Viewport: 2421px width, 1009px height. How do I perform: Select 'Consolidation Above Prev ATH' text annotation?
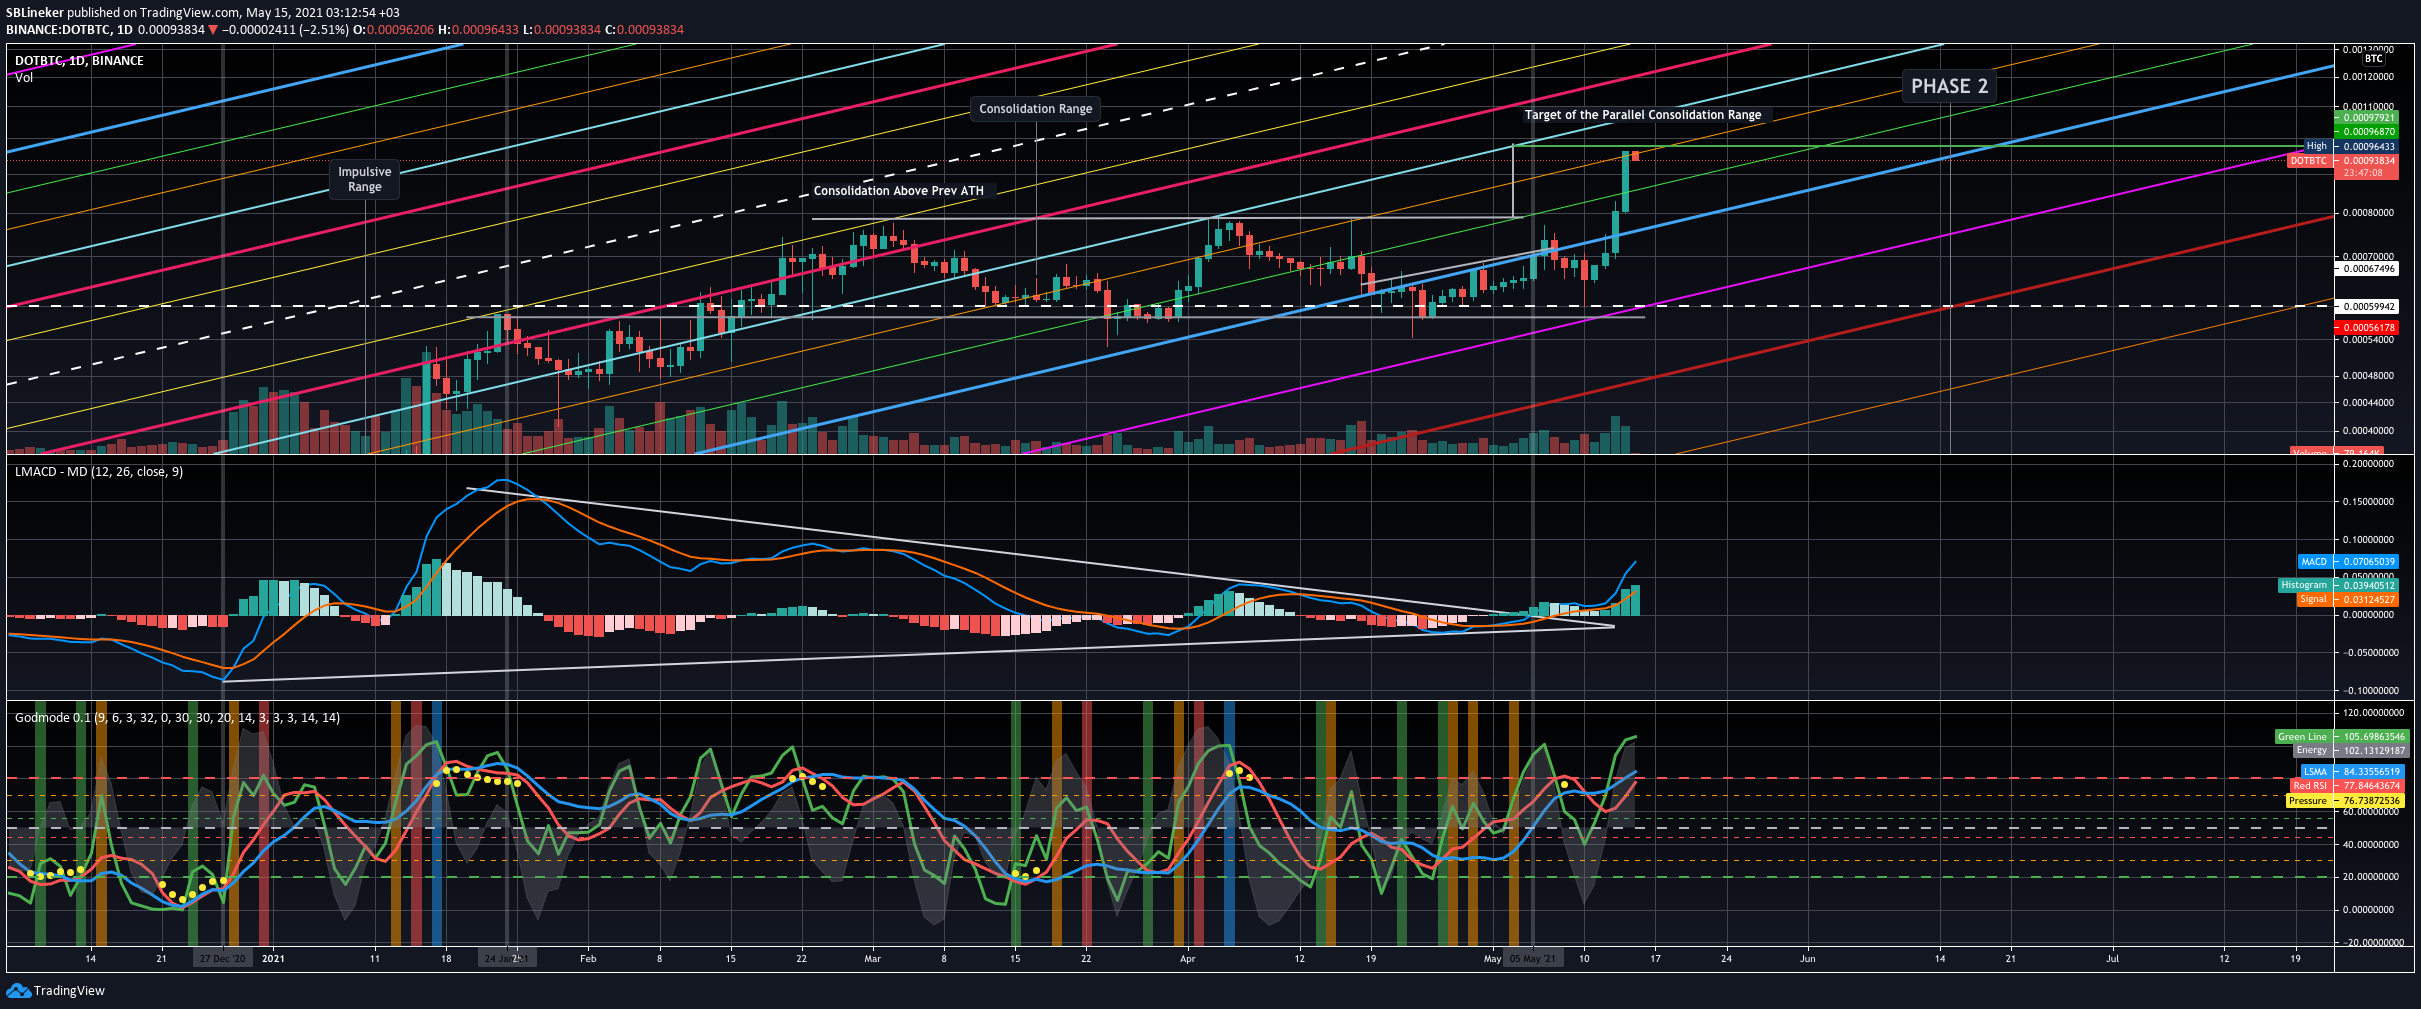[898, 191]
